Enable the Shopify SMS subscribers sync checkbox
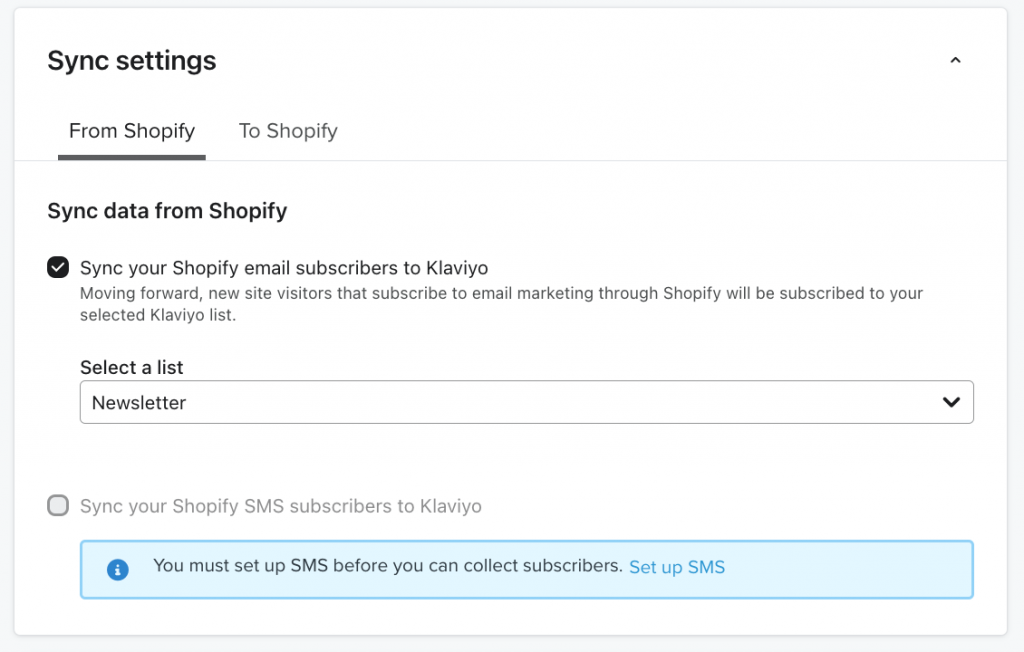The width and height of the screenshot is (1024, 652). [58, 505]
